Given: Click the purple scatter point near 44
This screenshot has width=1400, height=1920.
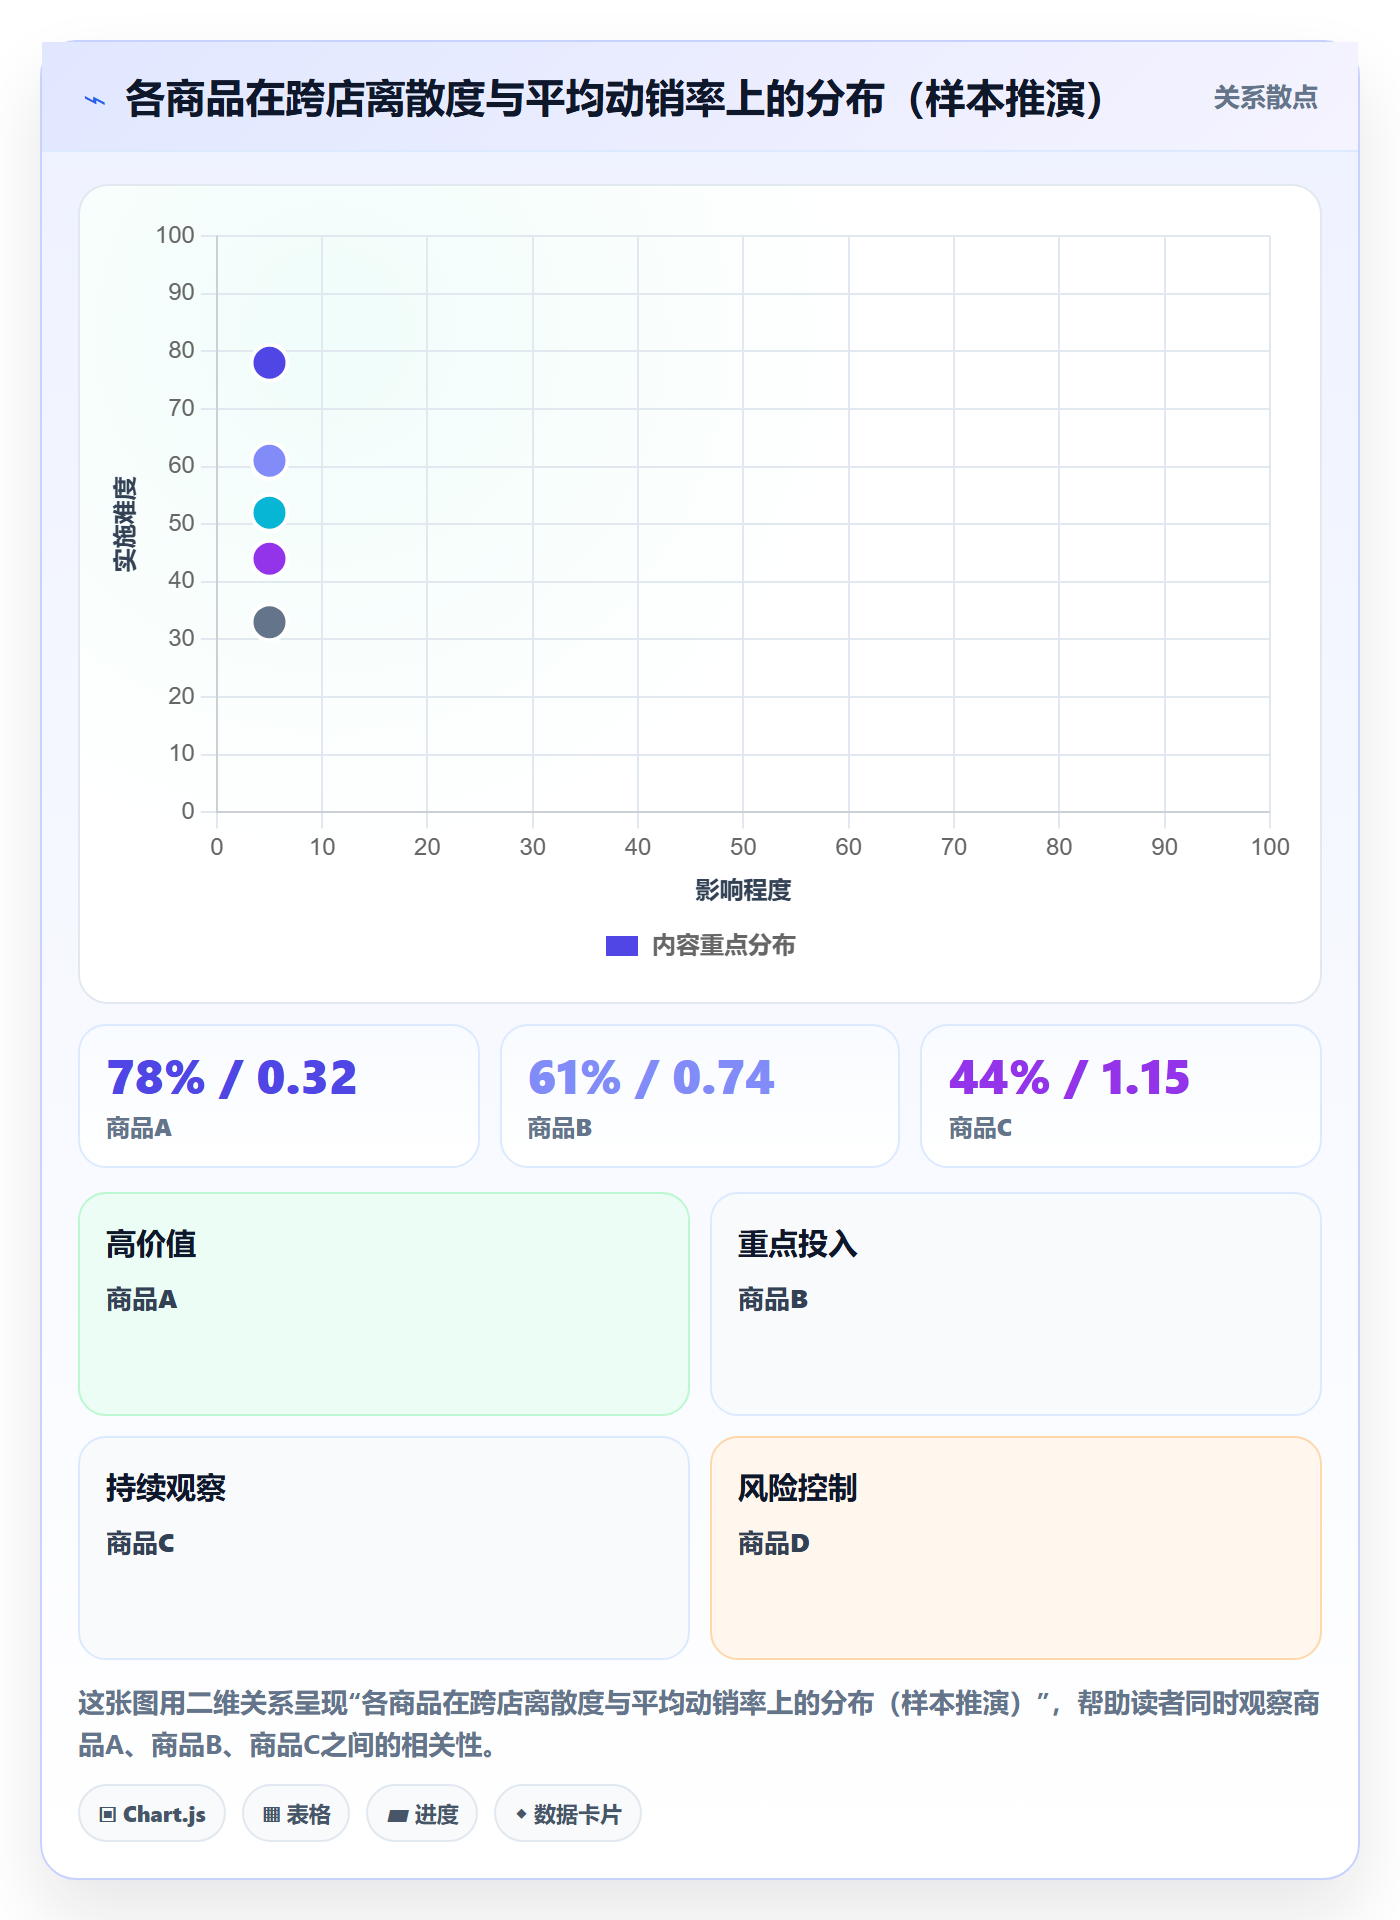Looking at the screenshot, I should click(269, 559).
